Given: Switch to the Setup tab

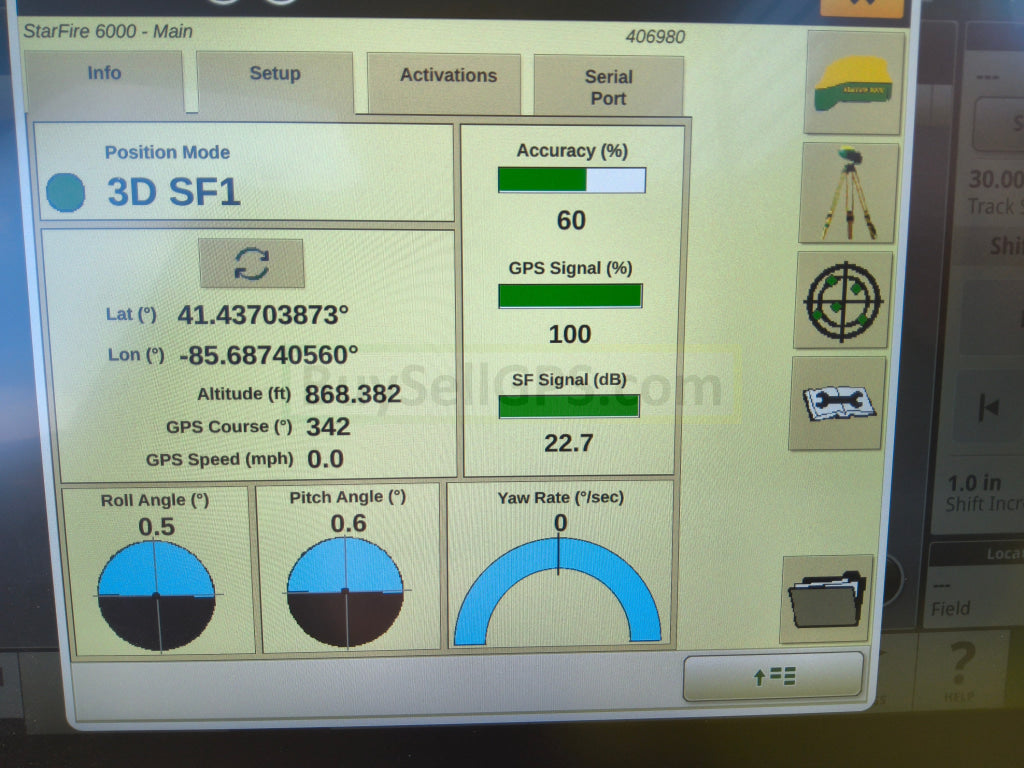Looking at the screenshot, I should (x=275, y=83).
